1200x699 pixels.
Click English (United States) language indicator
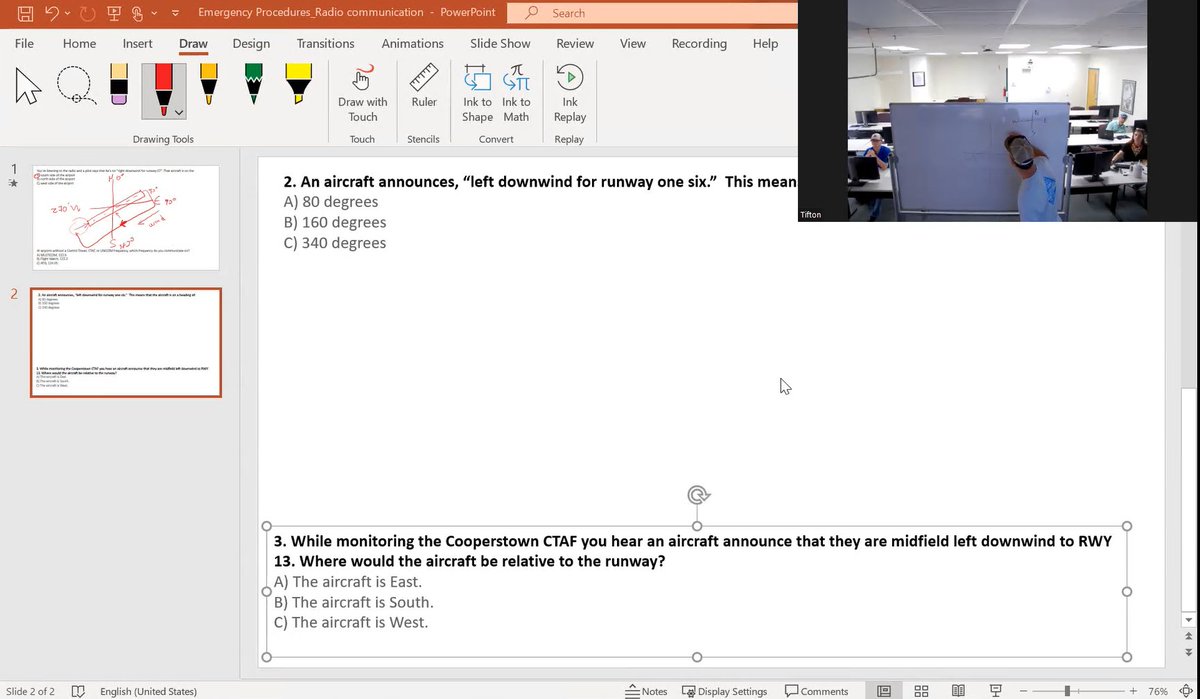point(148,691)
